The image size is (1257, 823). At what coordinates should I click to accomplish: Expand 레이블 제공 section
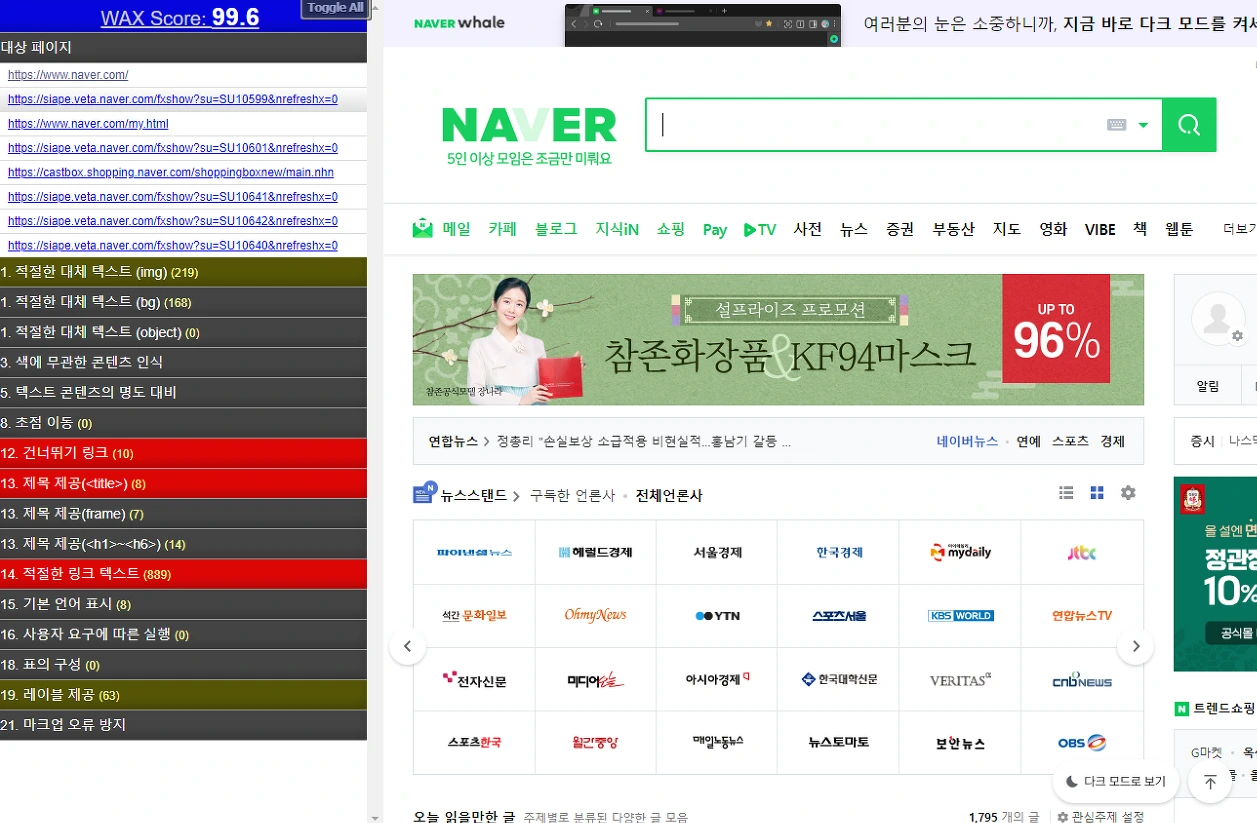(x=183, y=694)
